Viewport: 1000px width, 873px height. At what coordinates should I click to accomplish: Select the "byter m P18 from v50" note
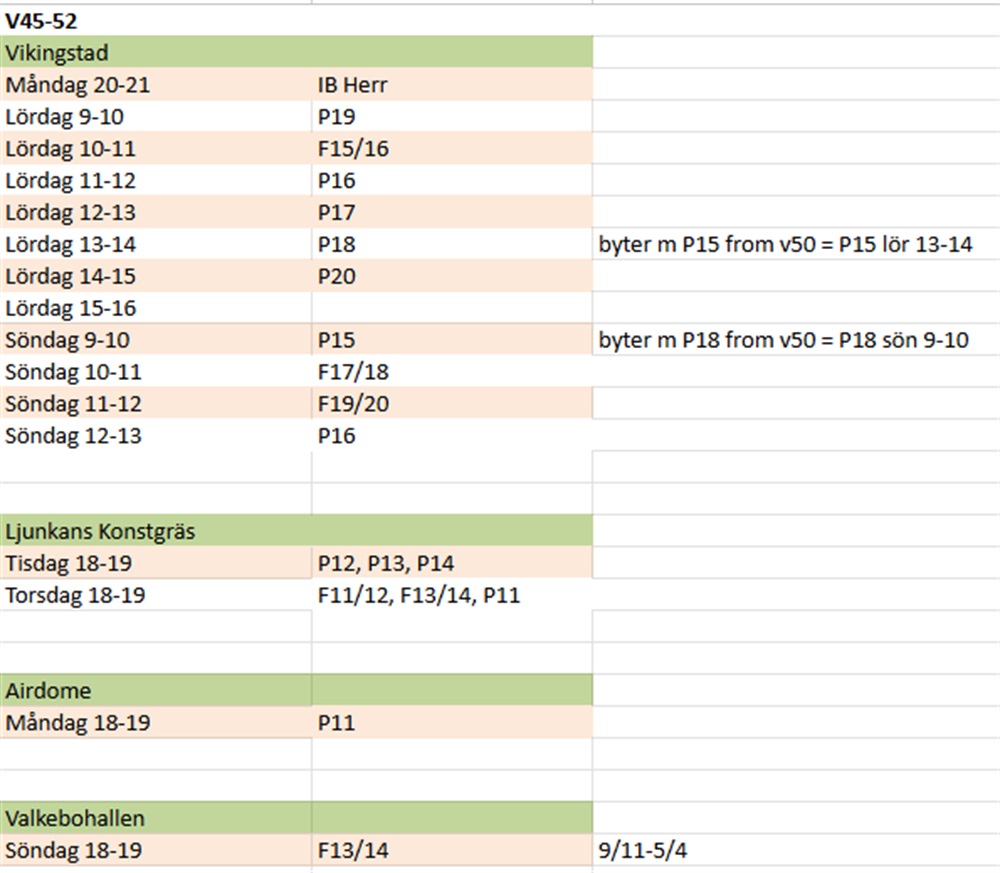(783, 340)
